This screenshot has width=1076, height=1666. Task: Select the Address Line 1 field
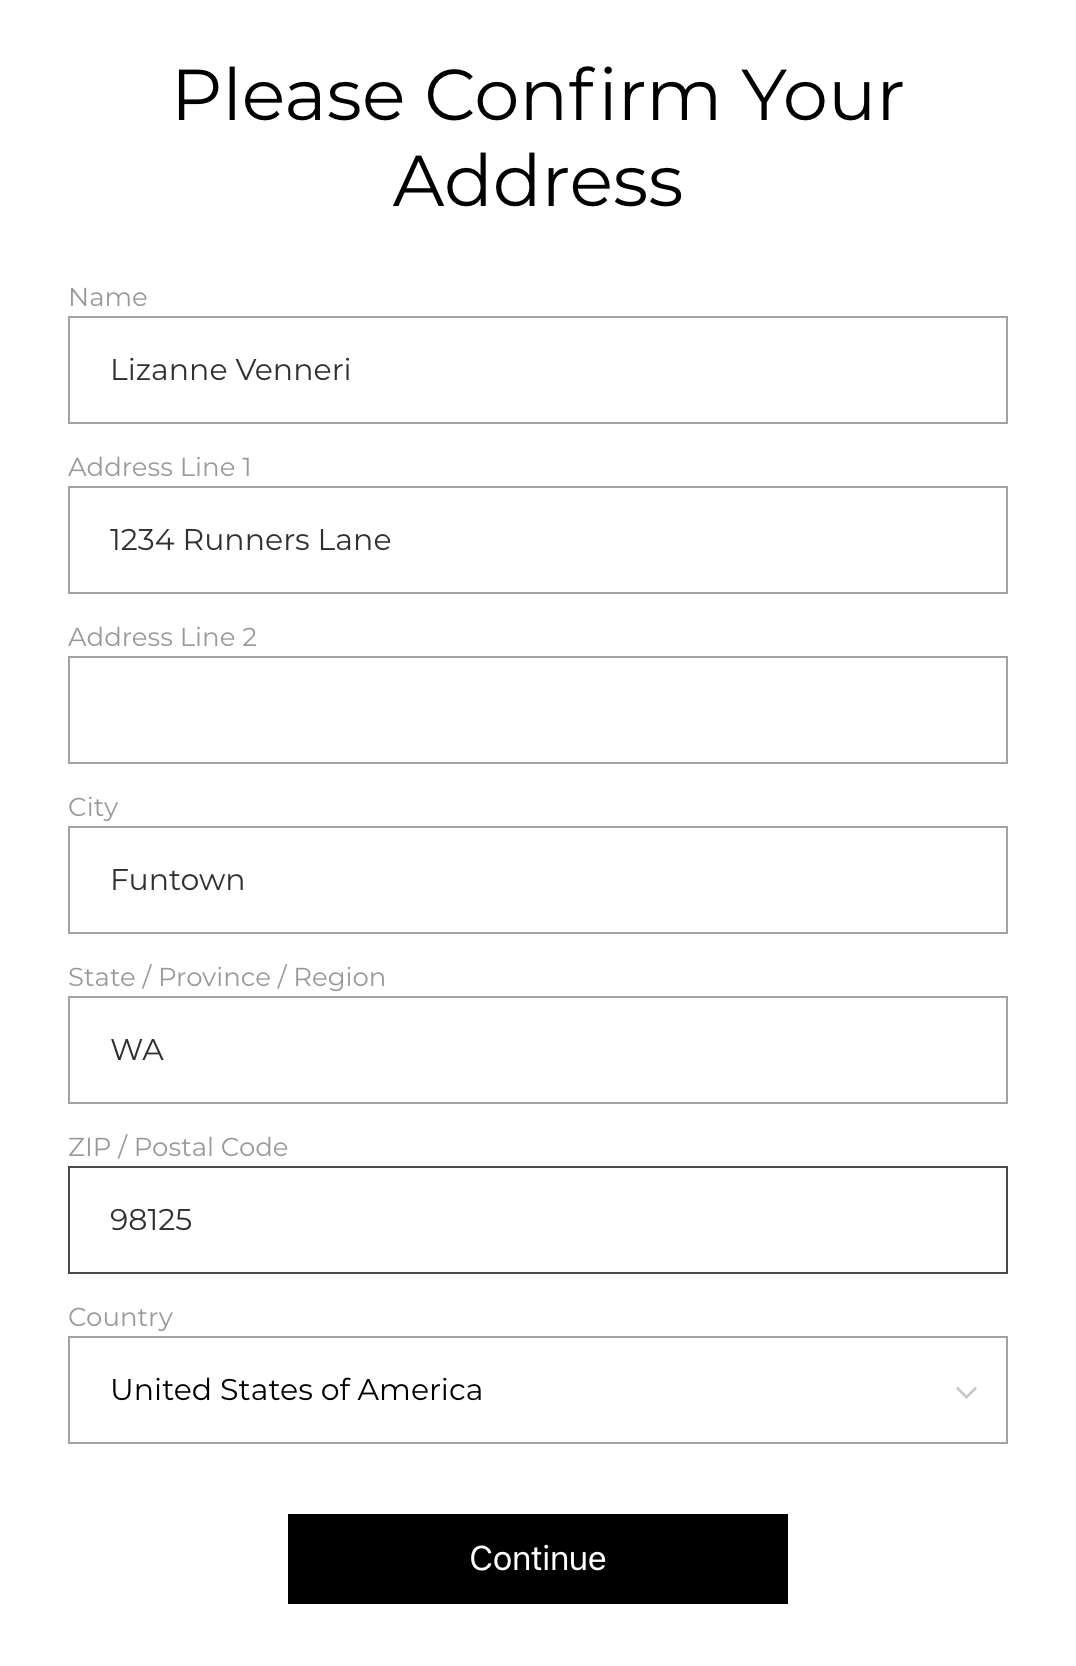[x=538, y=540]
